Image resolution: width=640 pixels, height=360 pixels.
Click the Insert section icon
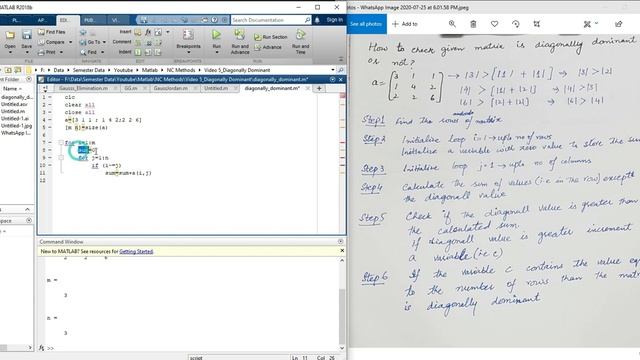(x=138, y=32)
